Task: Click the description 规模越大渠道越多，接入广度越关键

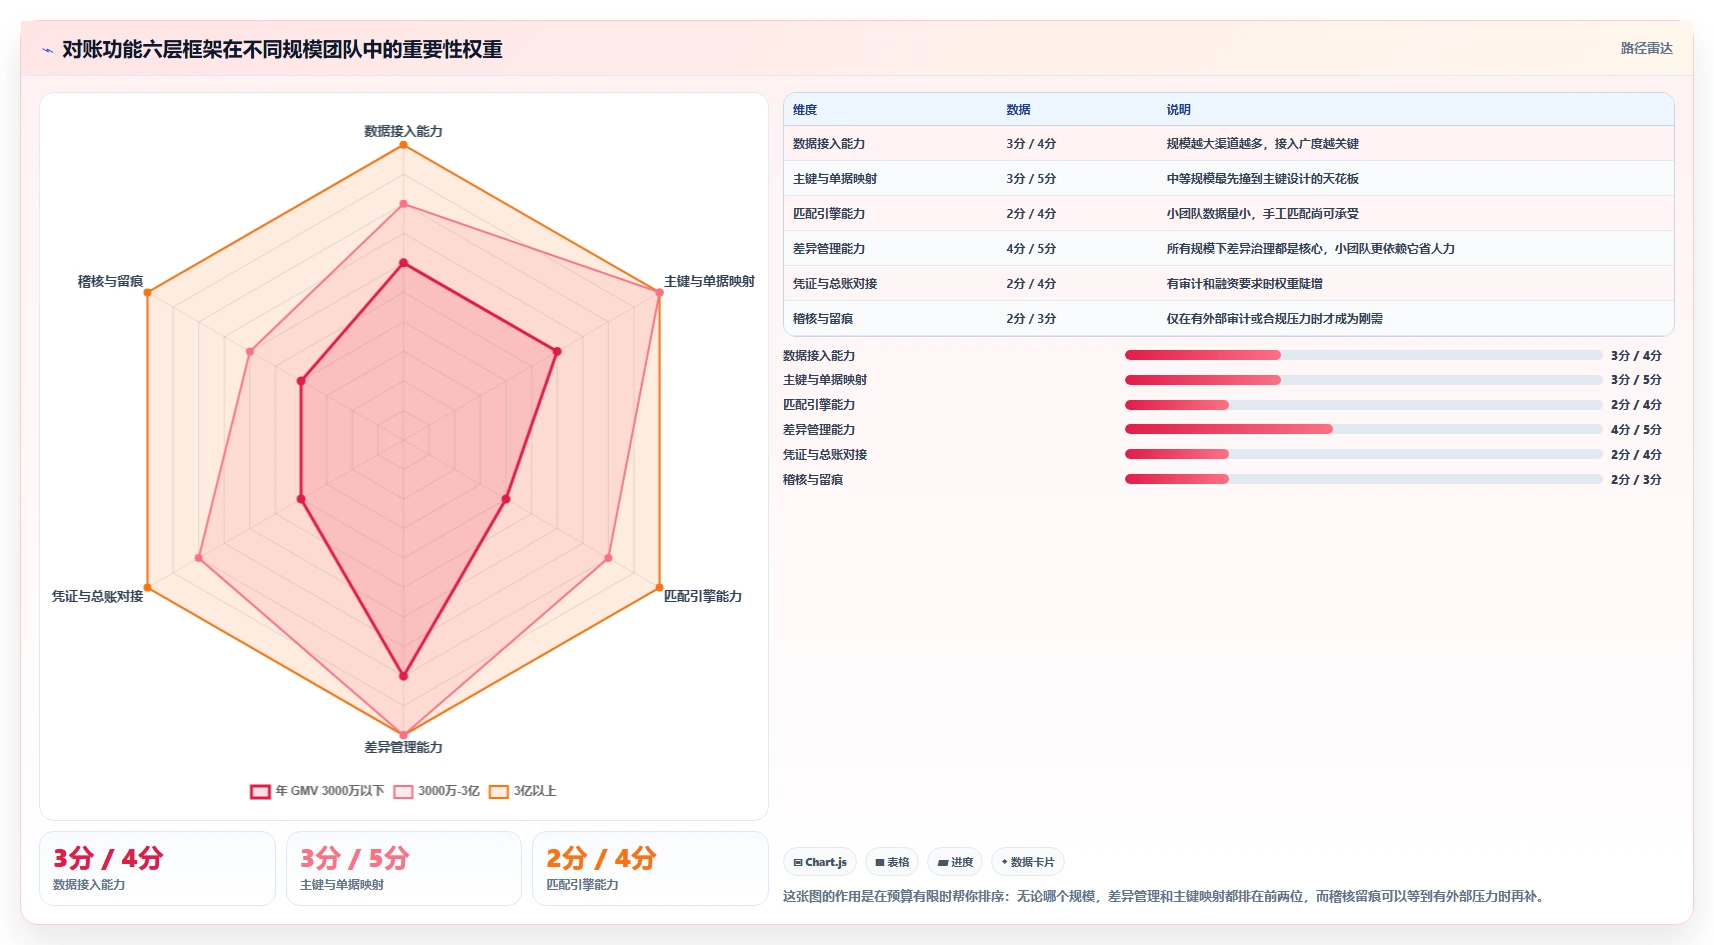Action: [1262, 144]
